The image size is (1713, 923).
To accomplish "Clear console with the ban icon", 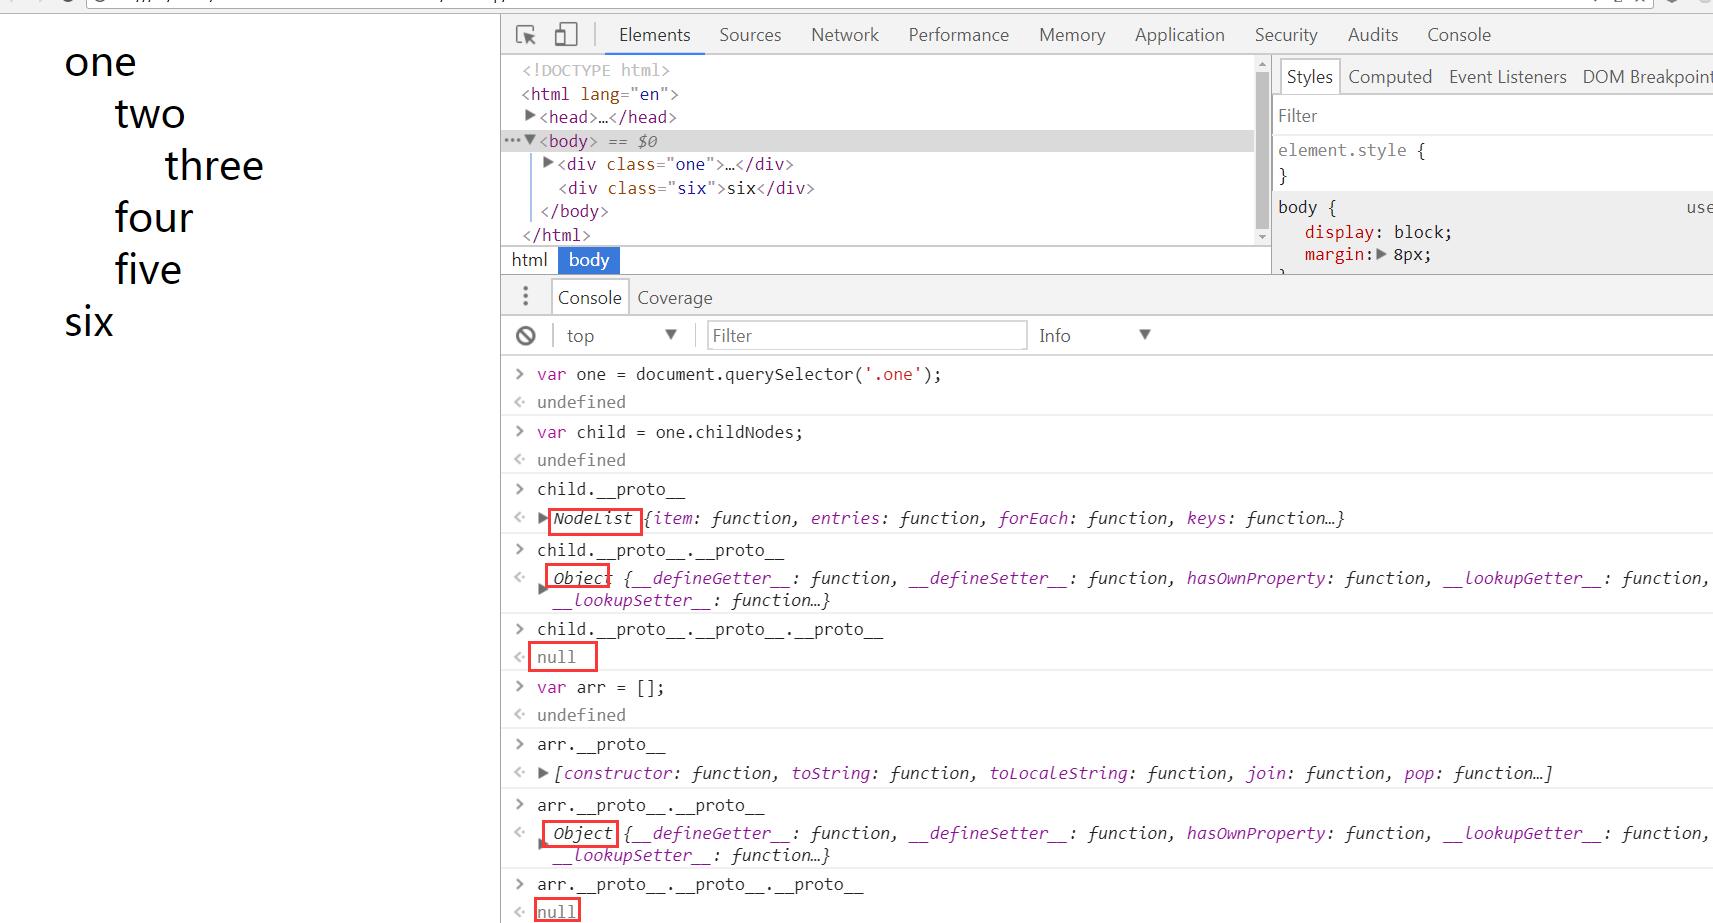I will [526, 336].
